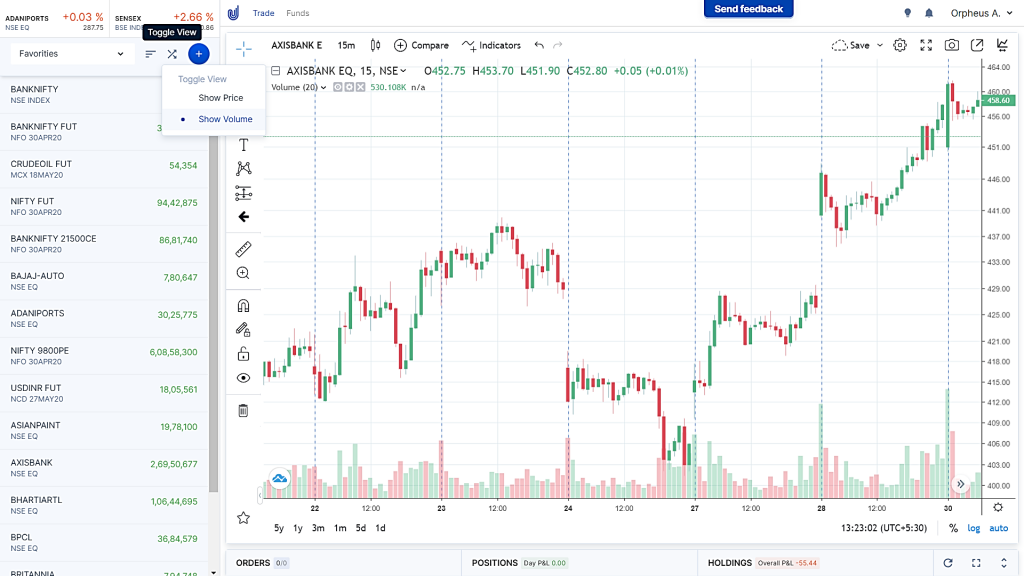Toggle log scale on price axis

[x=974, y=528]
